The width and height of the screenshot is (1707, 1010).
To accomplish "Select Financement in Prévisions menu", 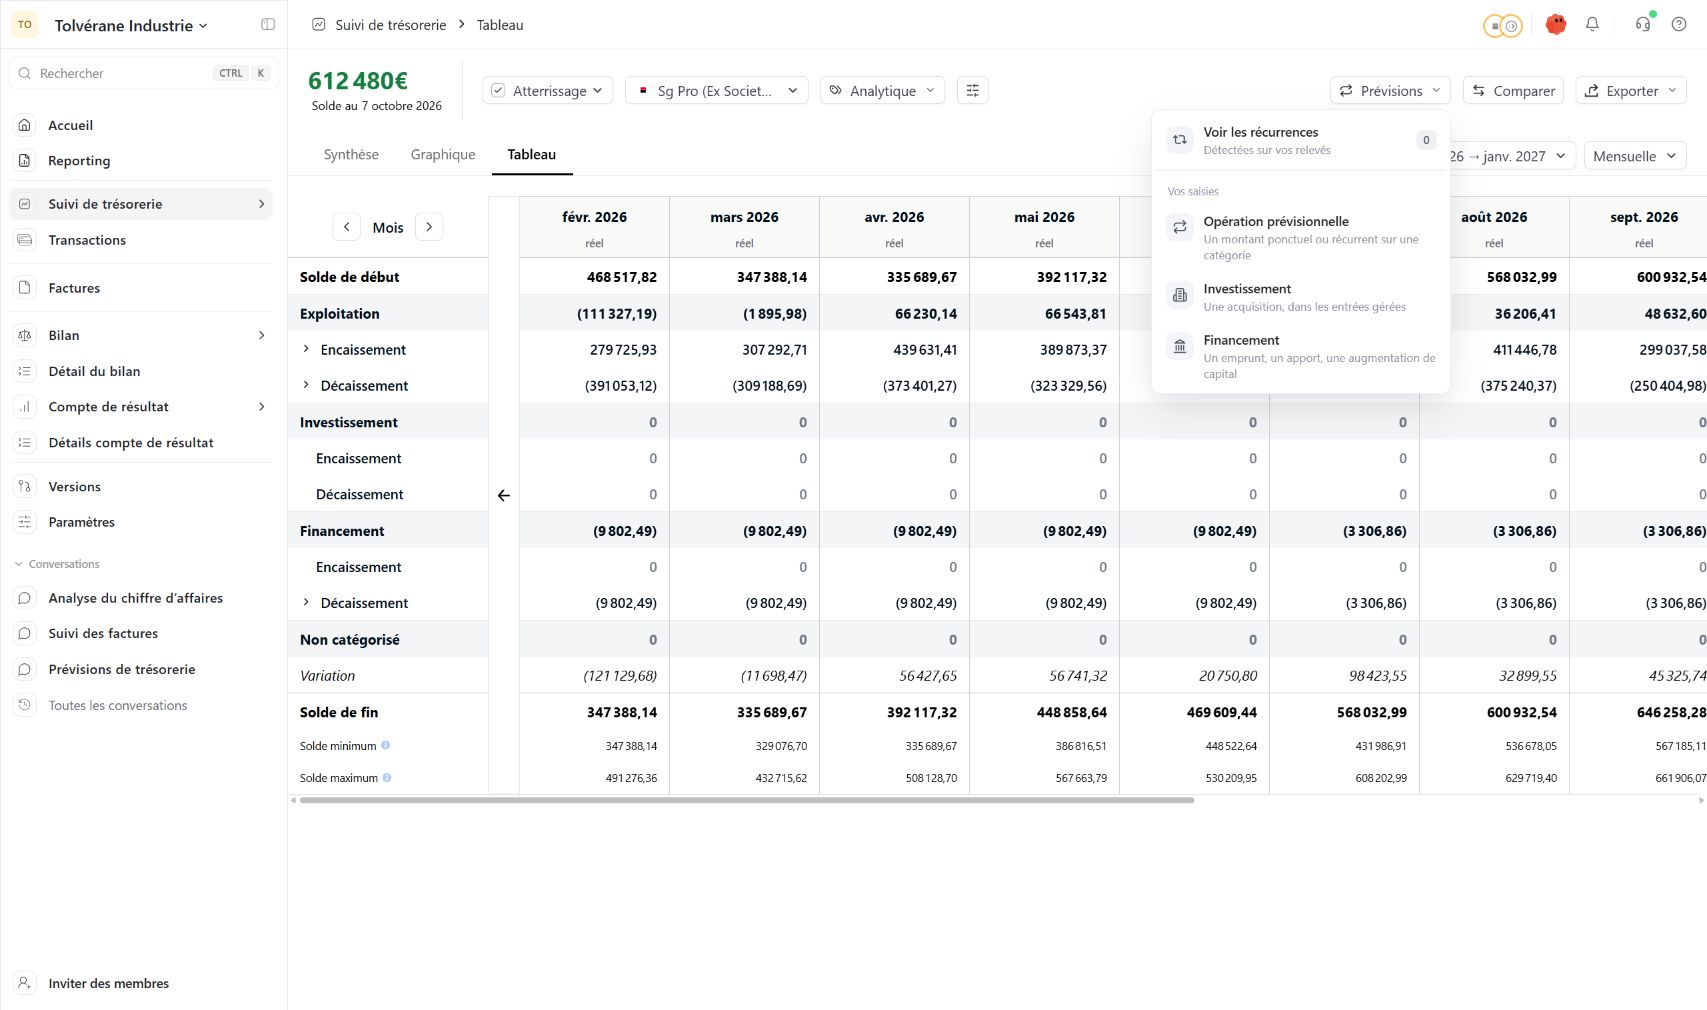I will pyautogui.click(x=1301, y=357).
